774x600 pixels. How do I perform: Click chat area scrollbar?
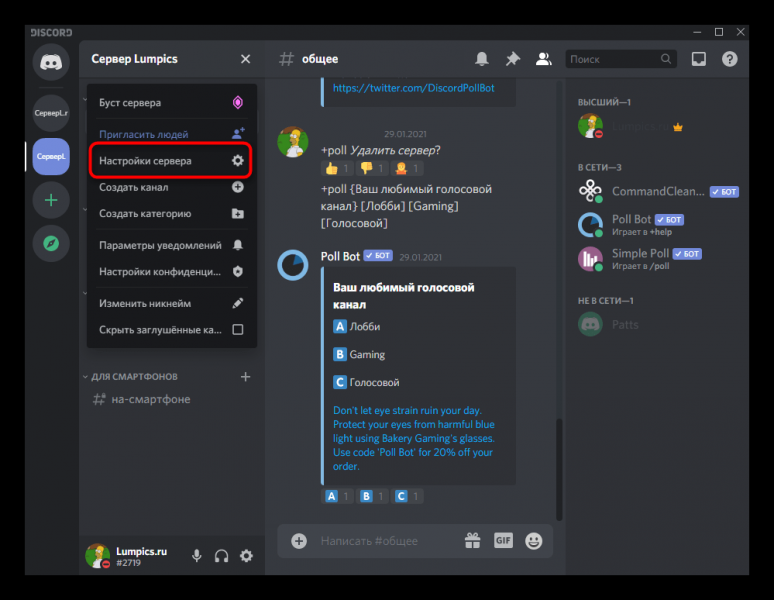coord(559,469)
